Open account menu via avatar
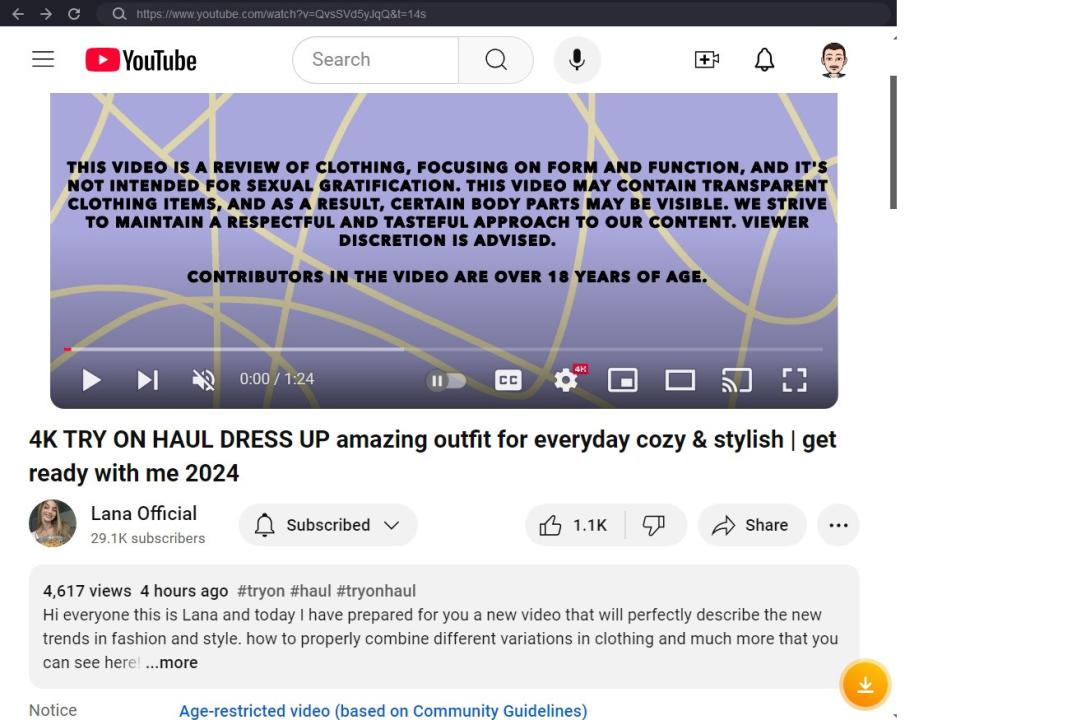The image size is (1072, 720). [834, 59]
